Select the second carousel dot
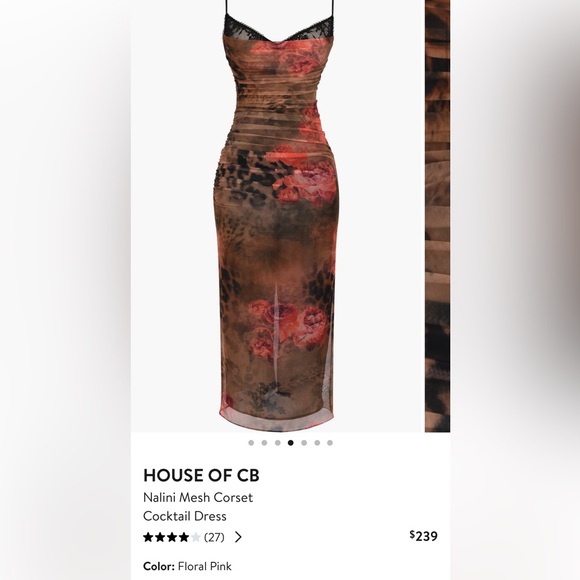580x580 pixels. tap(264, 443)
